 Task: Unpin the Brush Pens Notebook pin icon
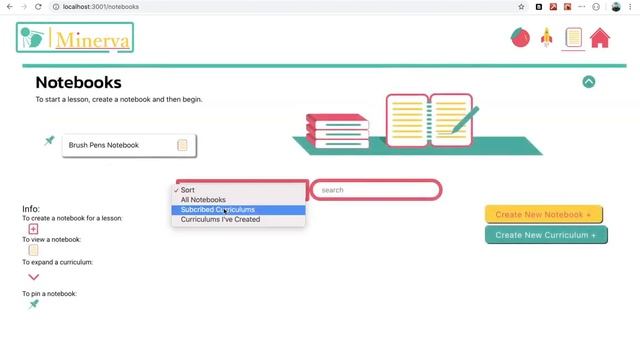tap(49, 141)
